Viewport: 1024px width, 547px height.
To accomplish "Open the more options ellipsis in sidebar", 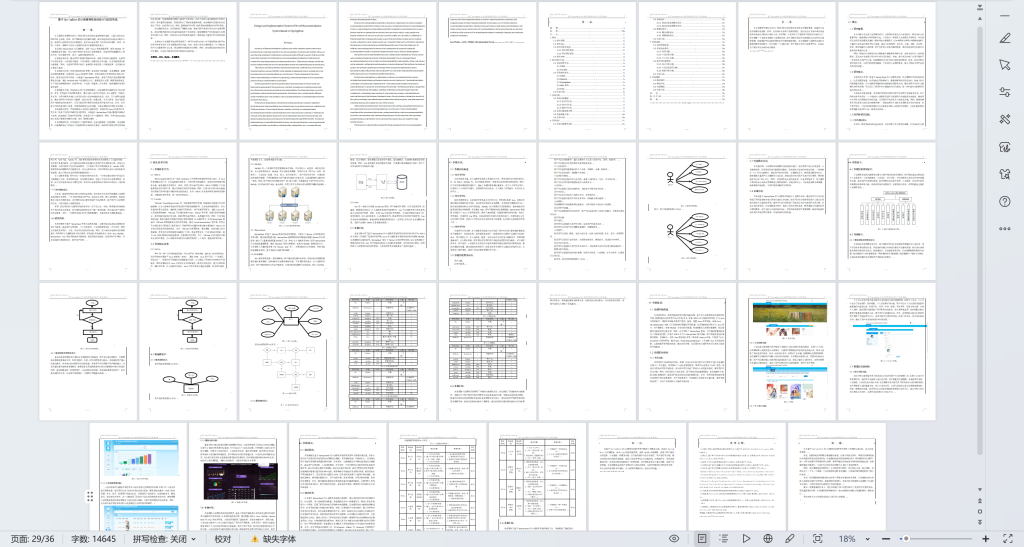I will (1004, 228).
